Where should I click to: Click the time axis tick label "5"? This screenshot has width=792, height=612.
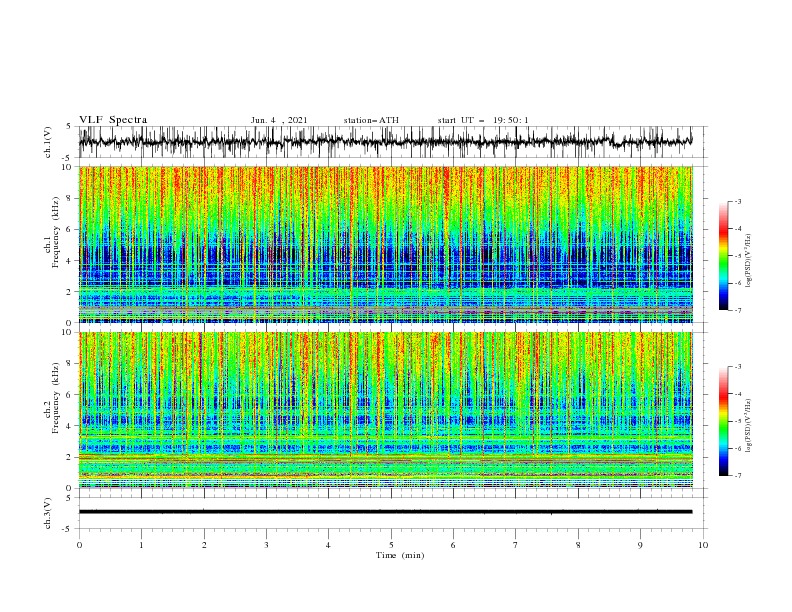click(391, 545)
